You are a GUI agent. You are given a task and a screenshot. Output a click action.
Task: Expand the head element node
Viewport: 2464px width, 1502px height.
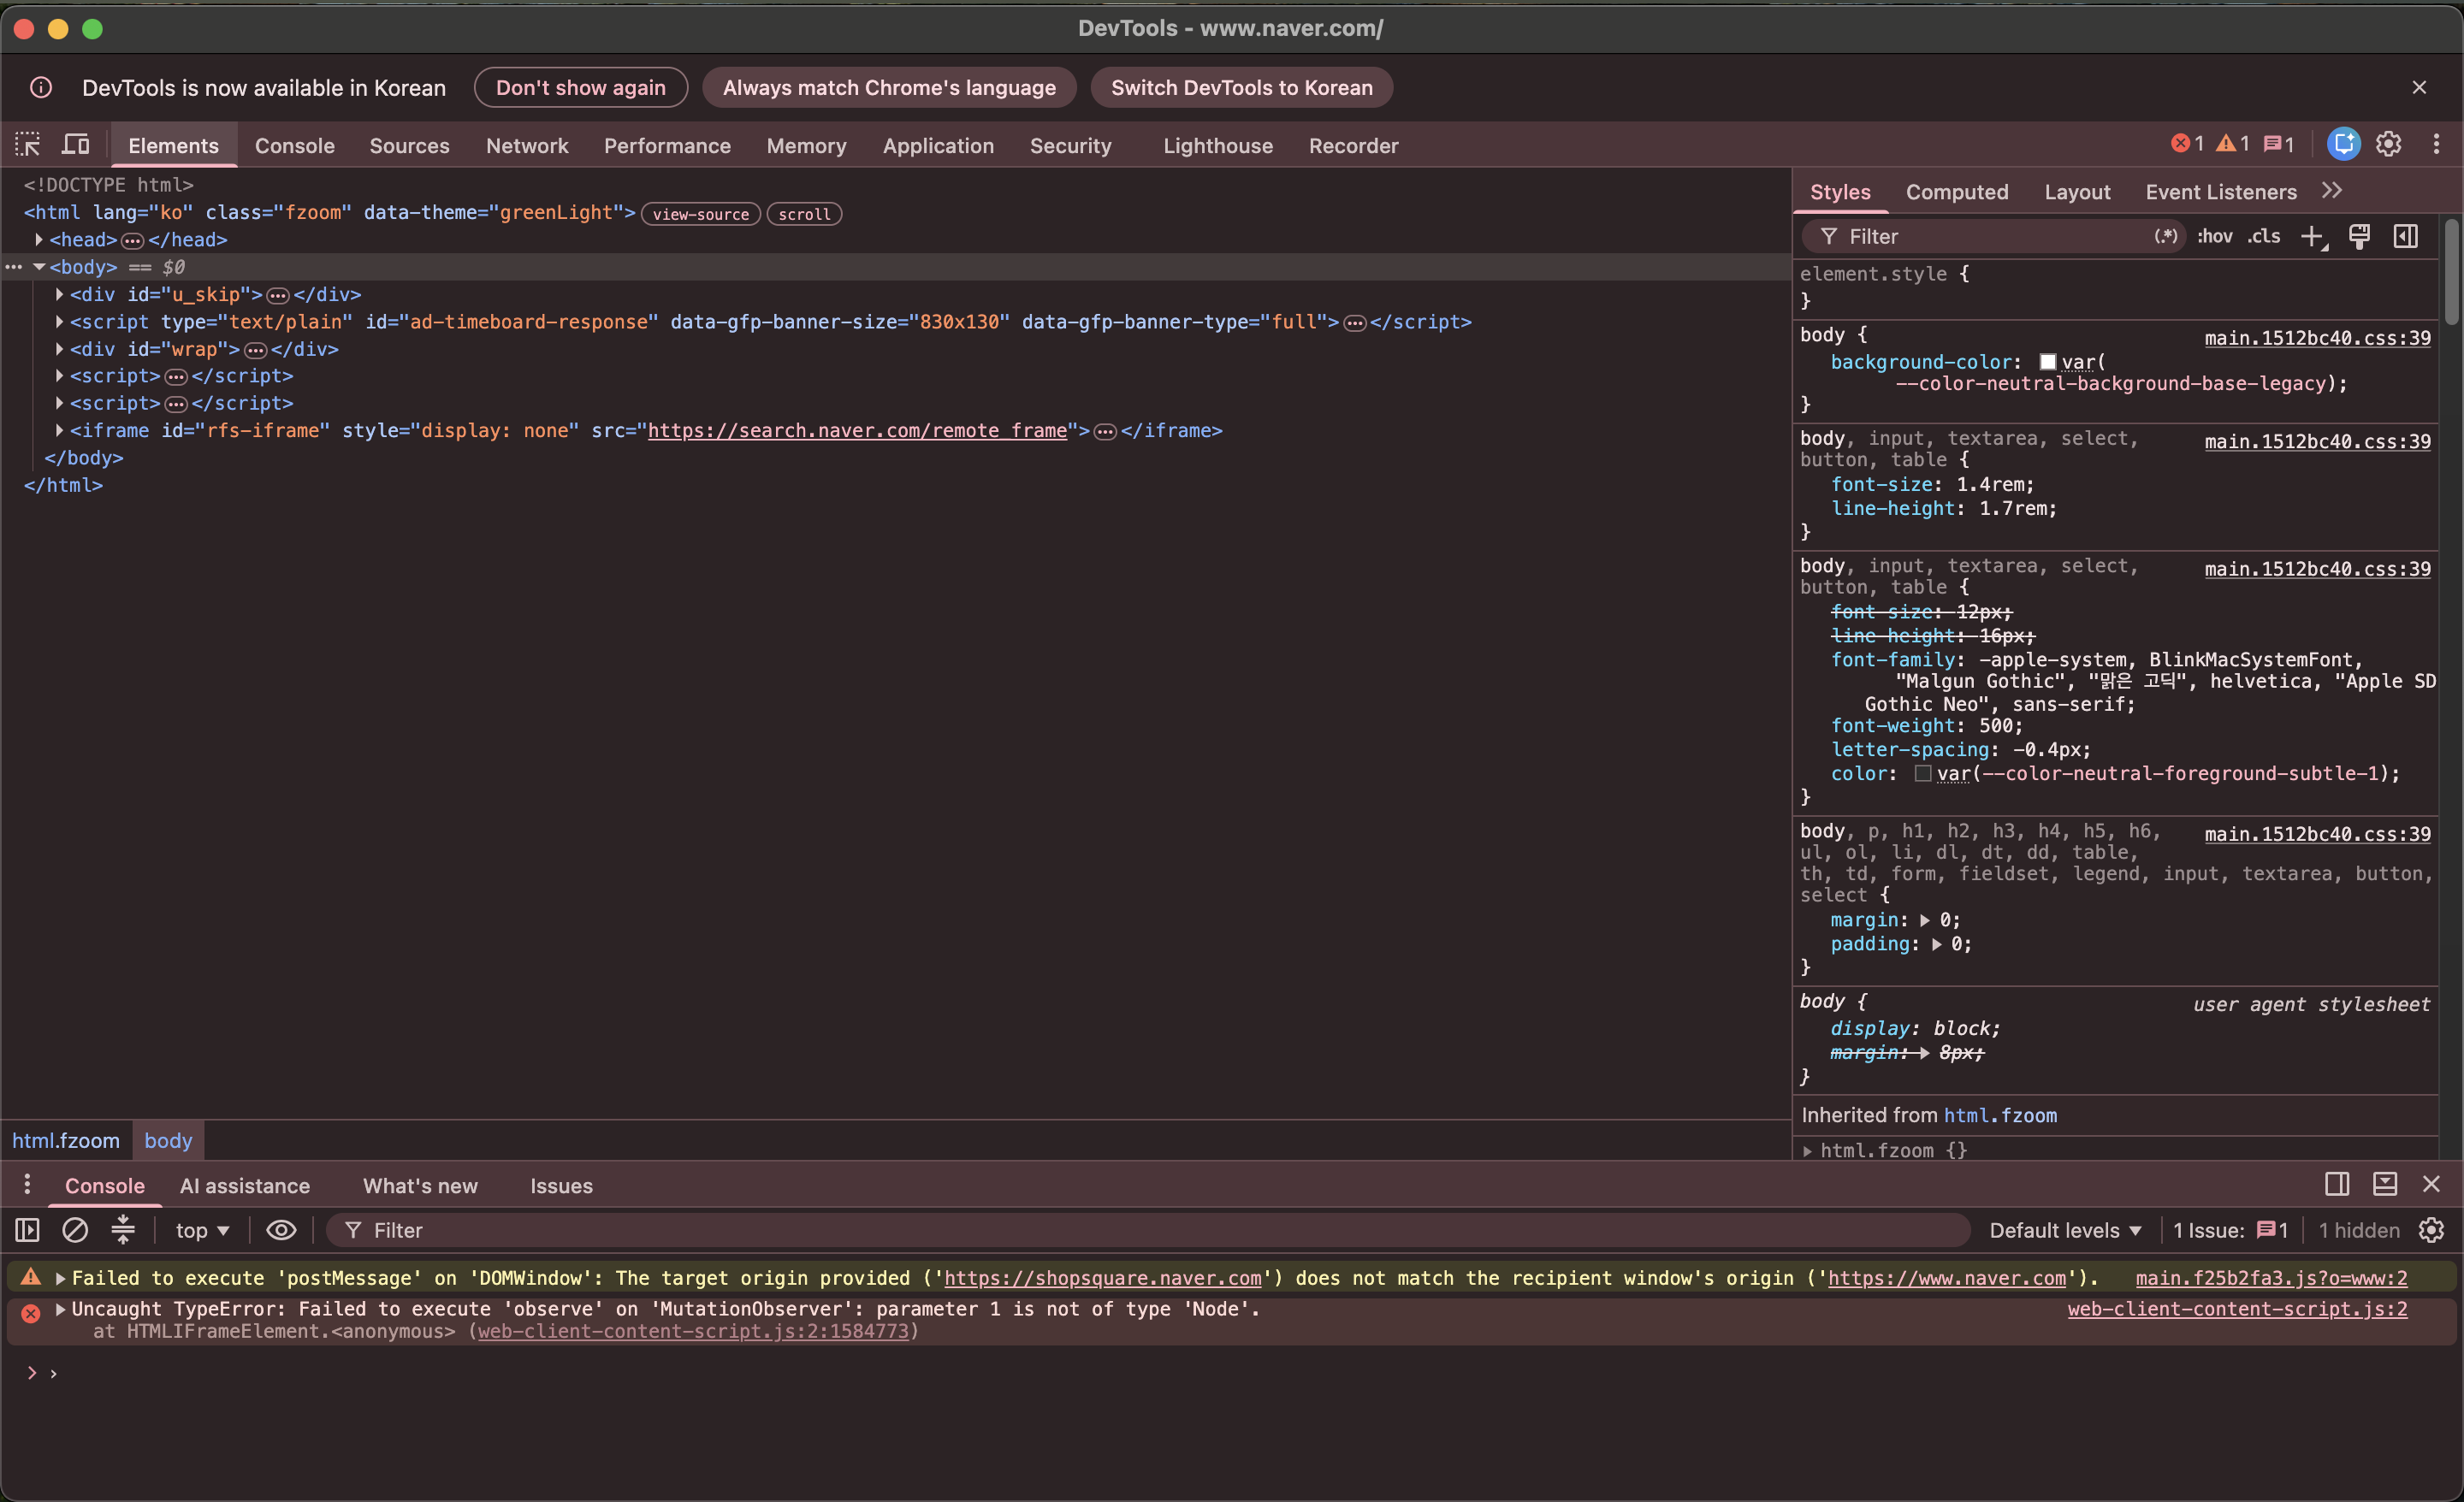coord(39,240)
